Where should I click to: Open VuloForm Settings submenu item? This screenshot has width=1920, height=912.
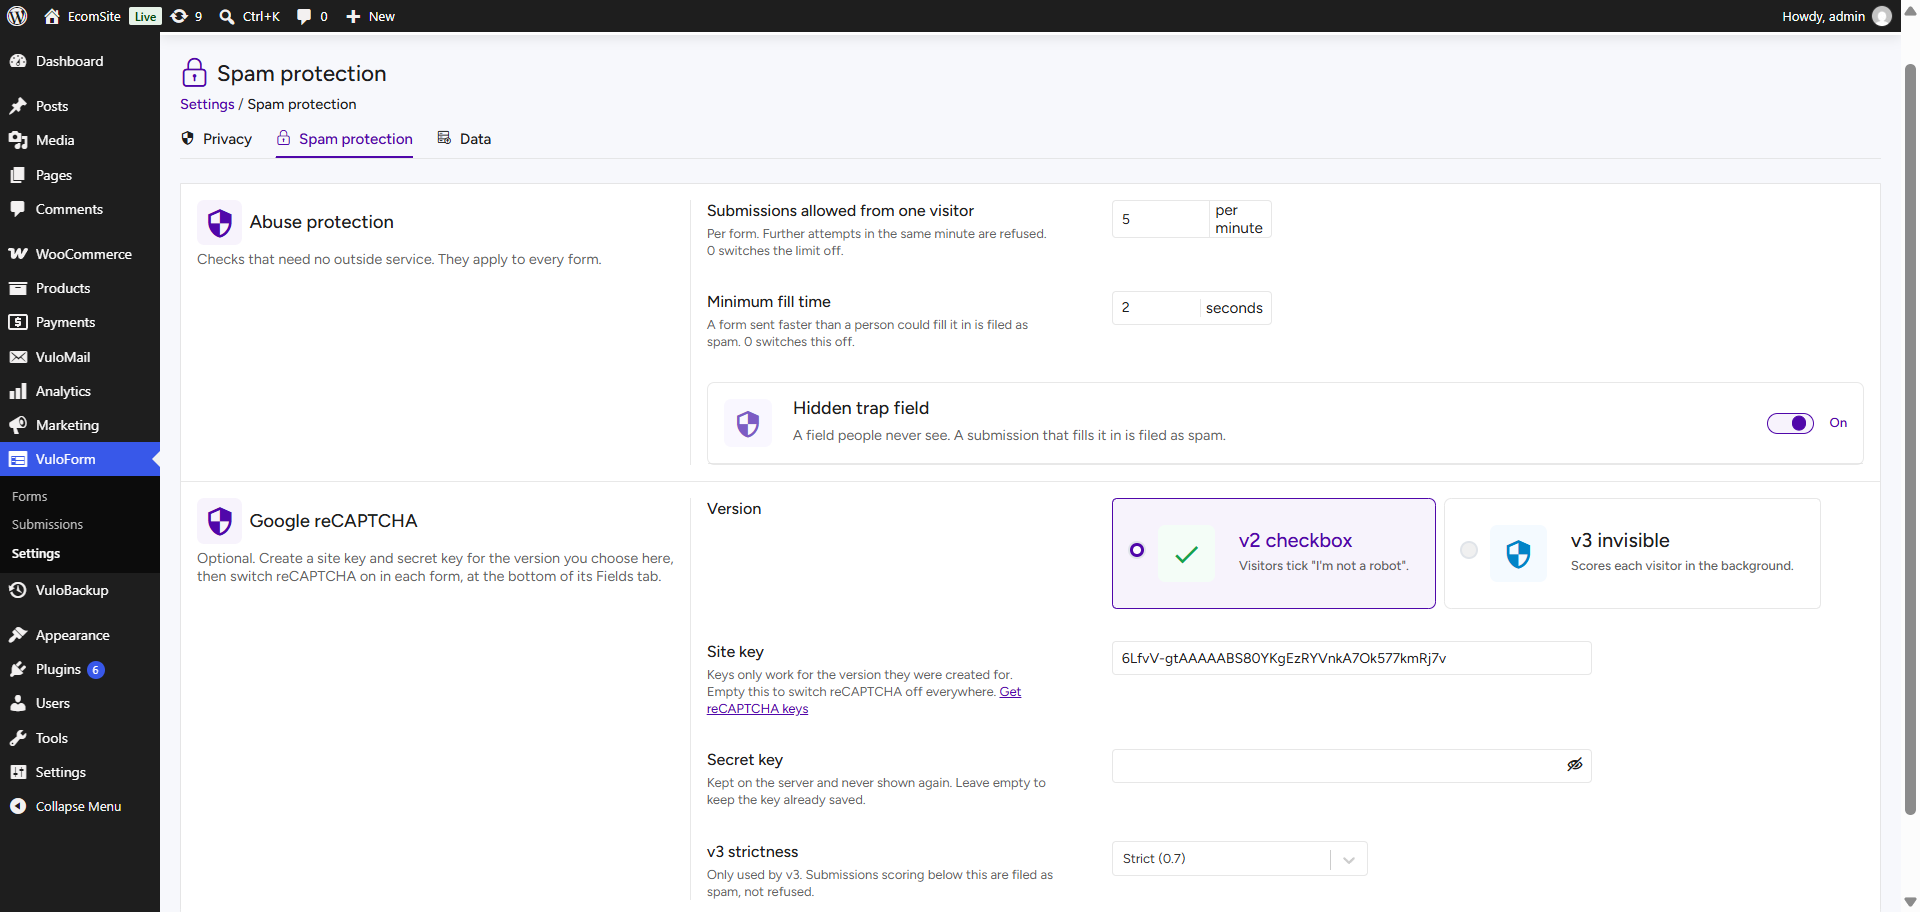coord(80,553)
